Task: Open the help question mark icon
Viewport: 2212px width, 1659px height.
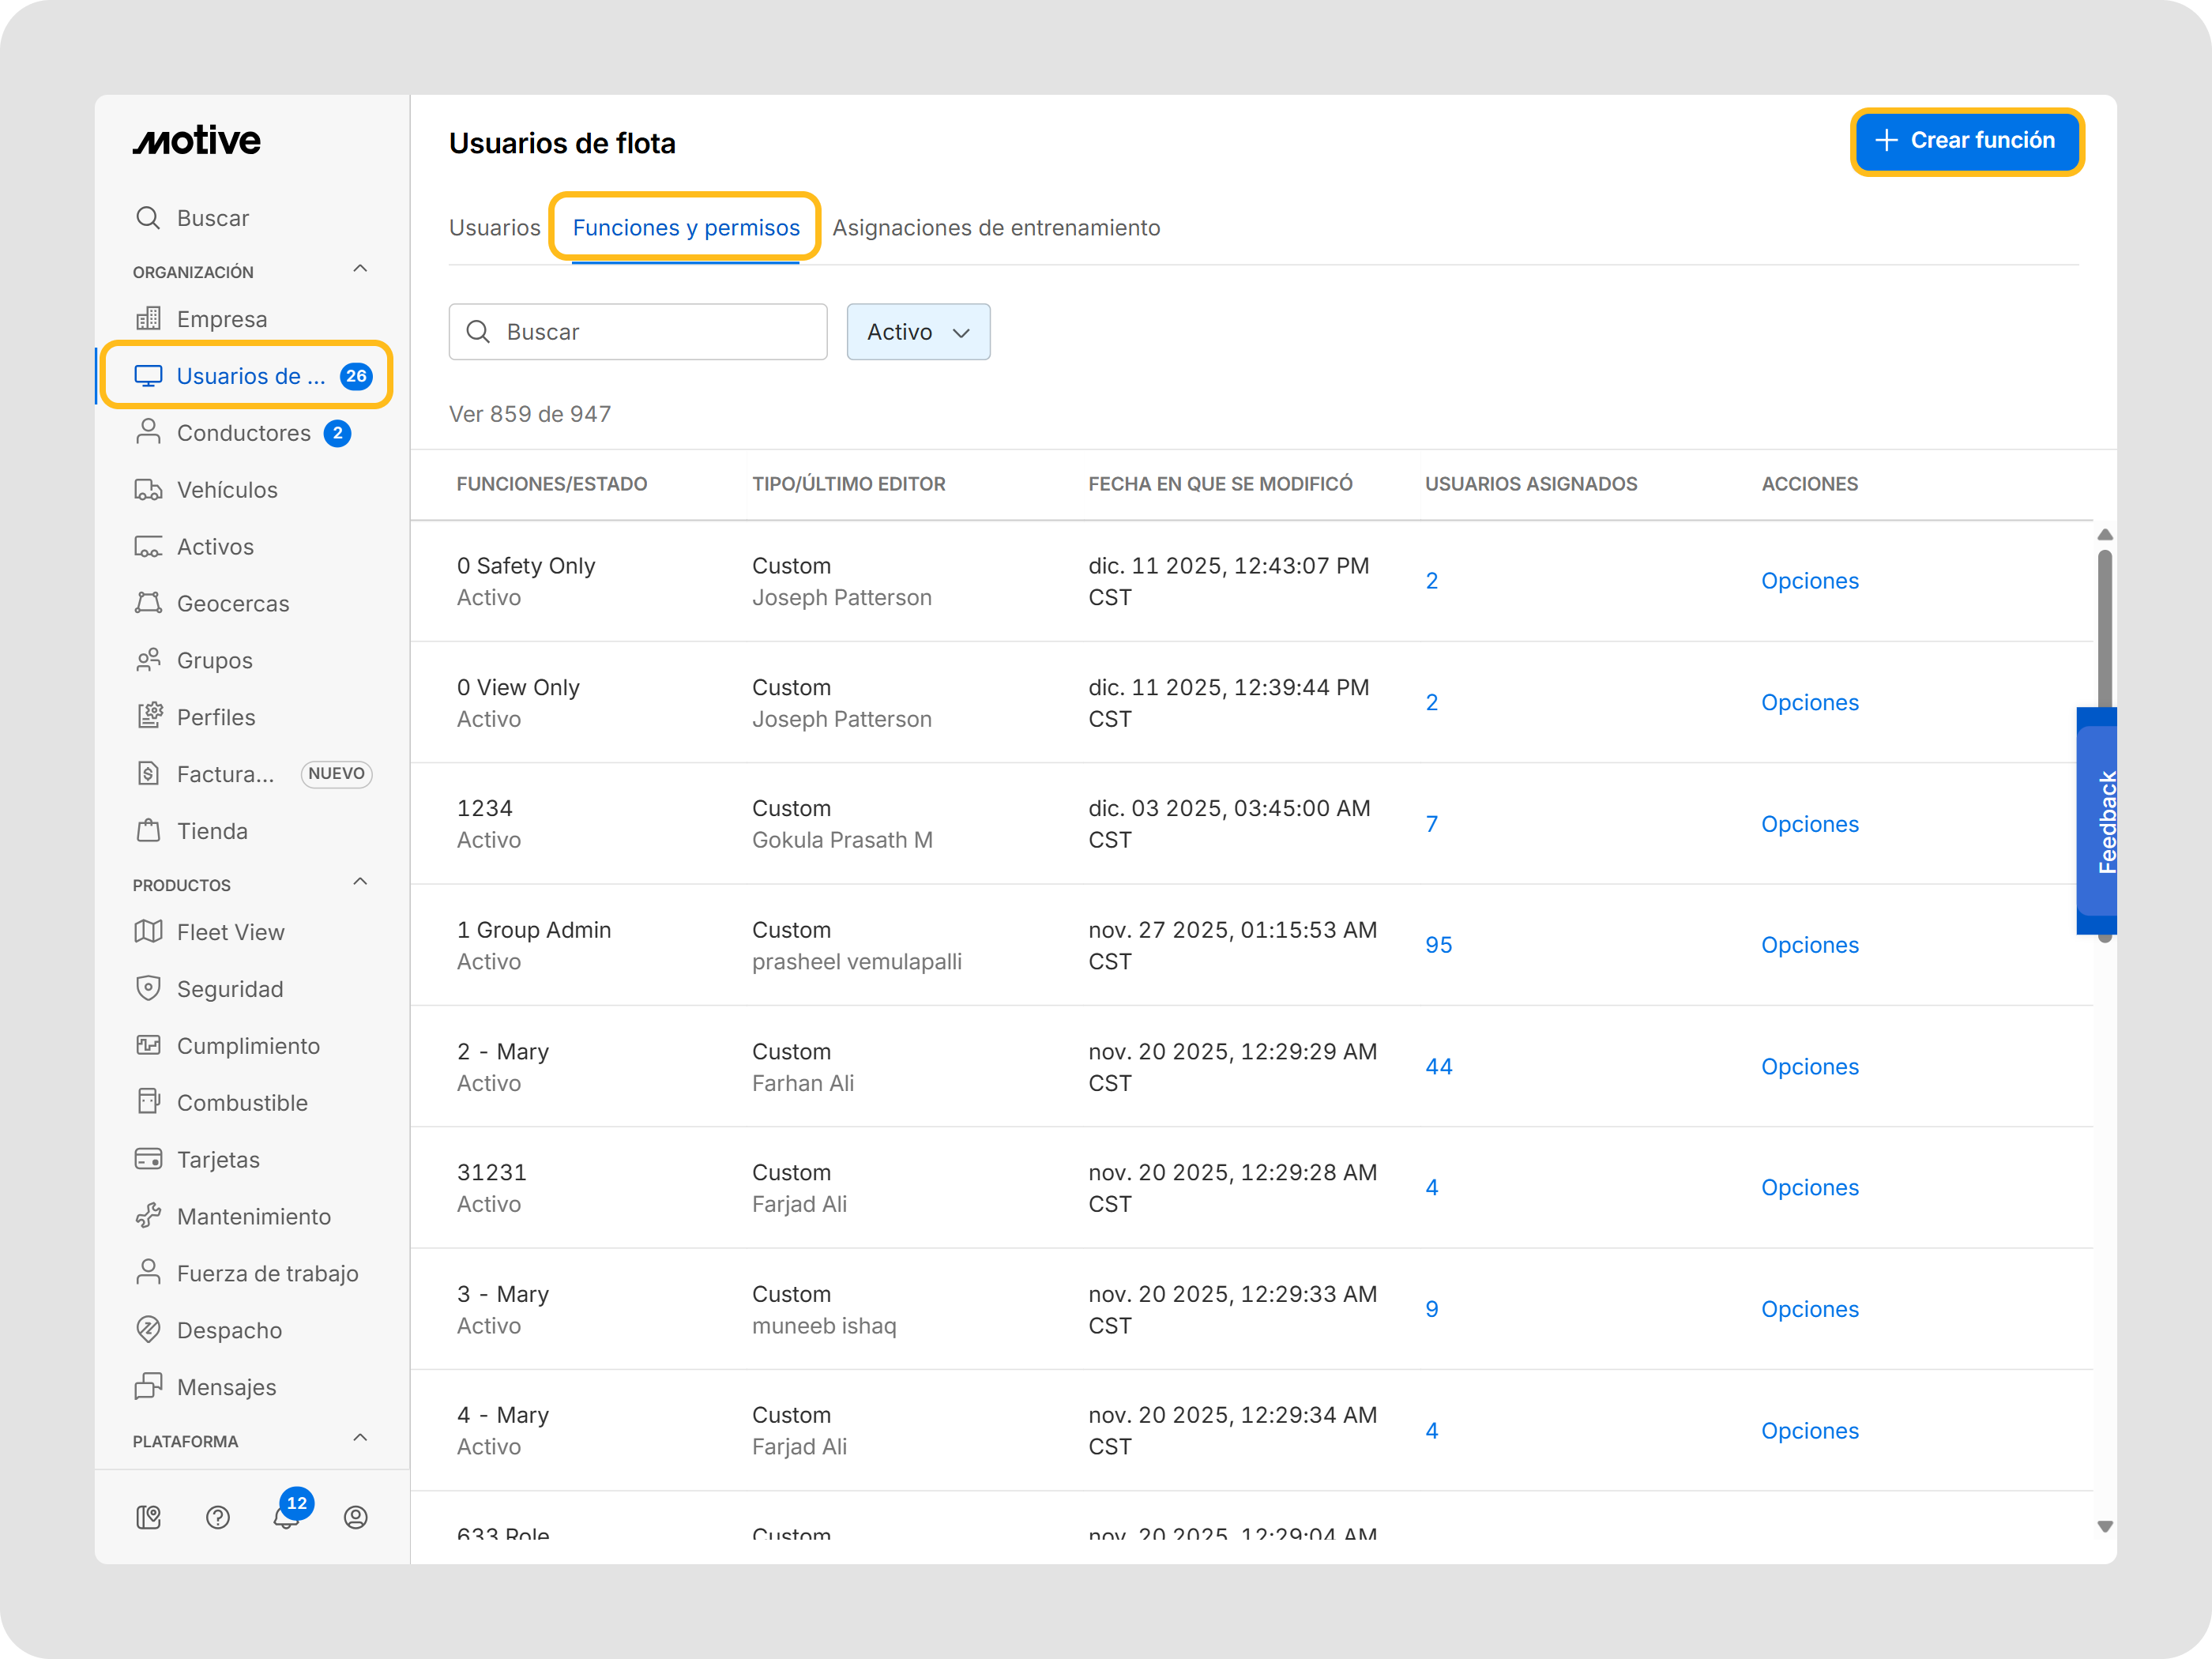Action: [x=218, y=1517]
